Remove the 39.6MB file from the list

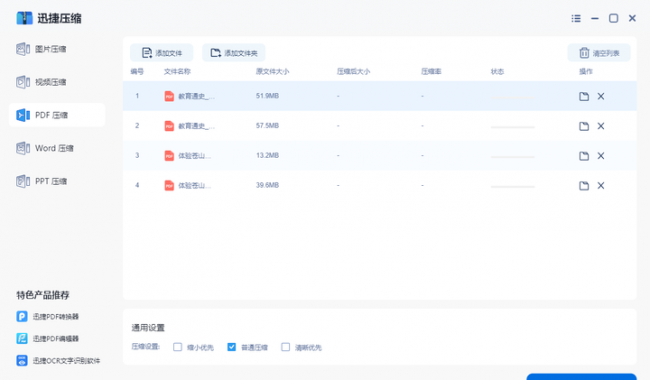click(x=601, y=186)
